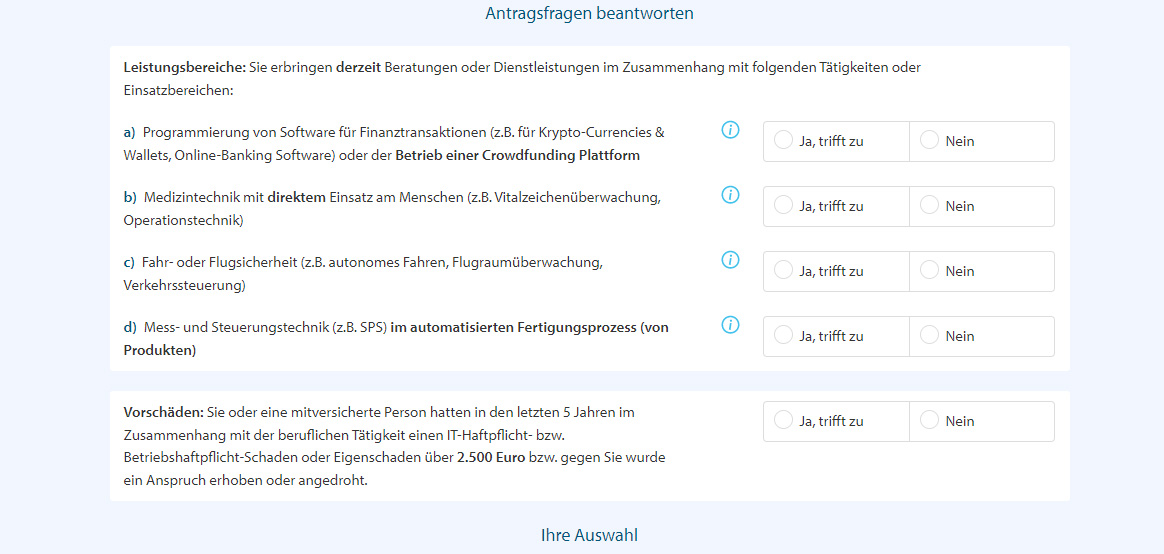The image size is (1164, 554).
Task: Open info icon for Fahr- oder Flugsicherheit question
Action: [730, 260]
